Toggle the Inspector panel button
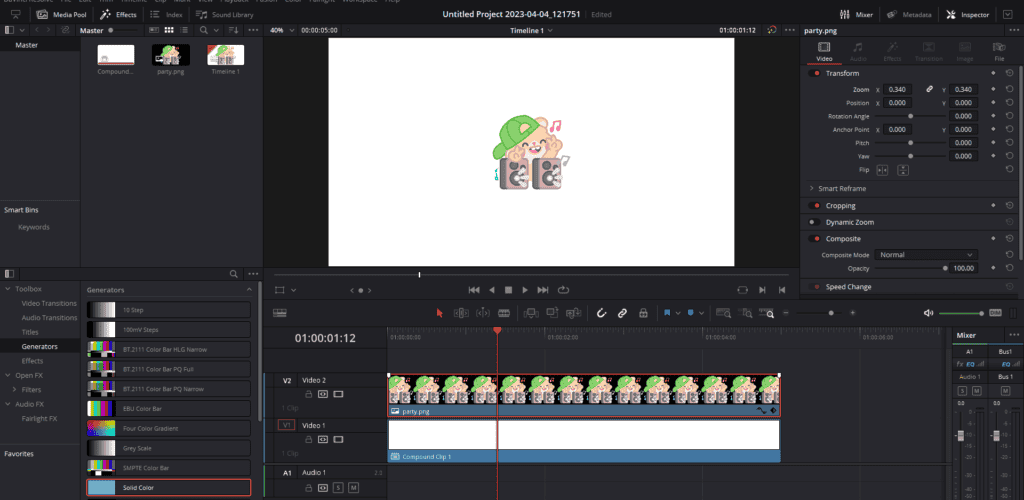 coord(967,14)
